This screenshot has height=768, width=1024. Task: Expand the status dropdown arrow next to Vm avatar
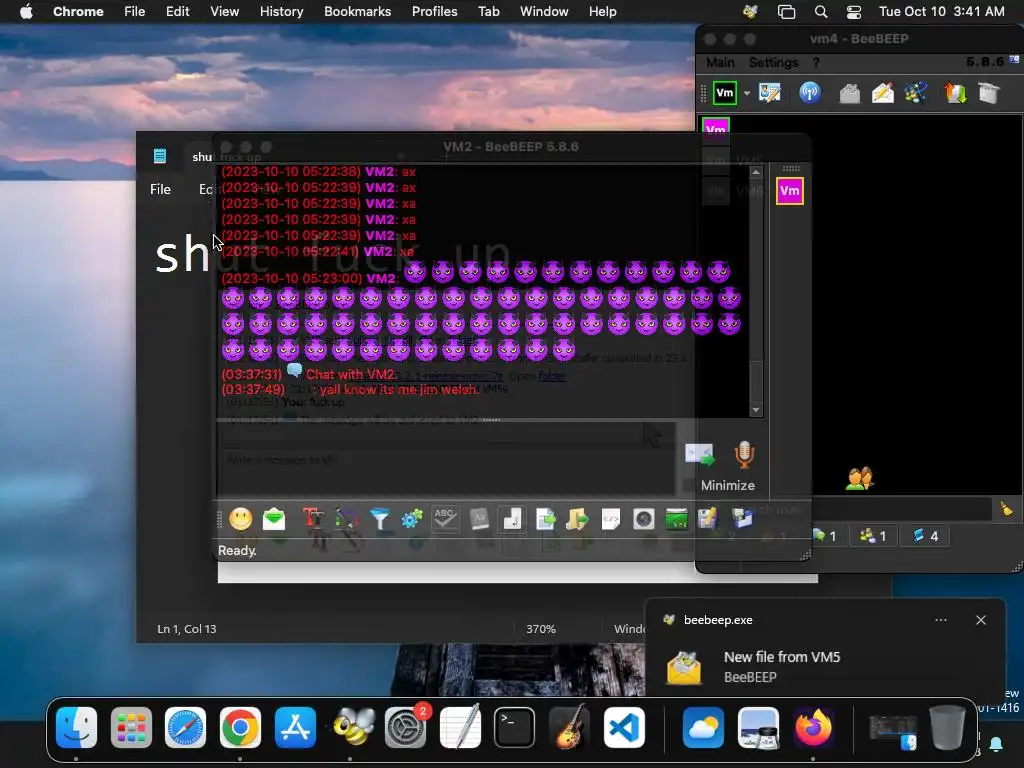[x=747, y=93]
